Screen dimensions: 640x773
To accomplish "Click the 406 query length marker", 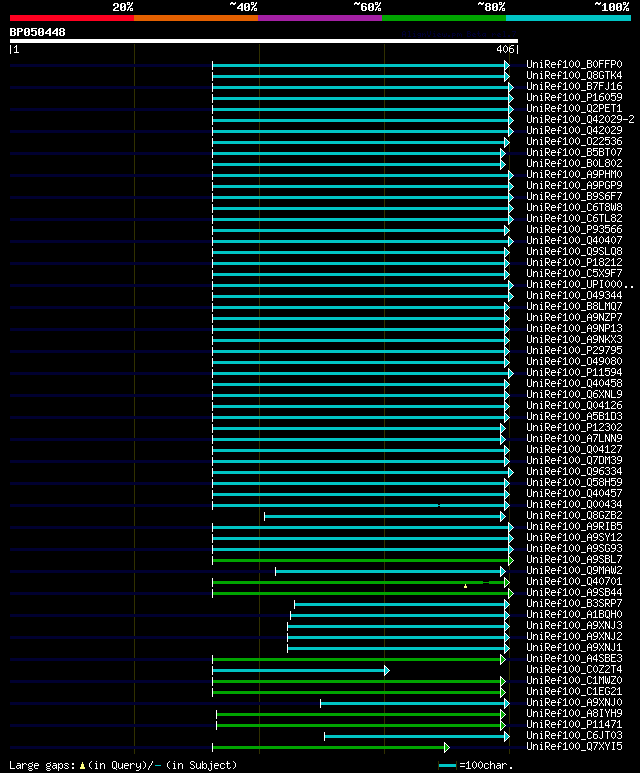I will point(505,49).
